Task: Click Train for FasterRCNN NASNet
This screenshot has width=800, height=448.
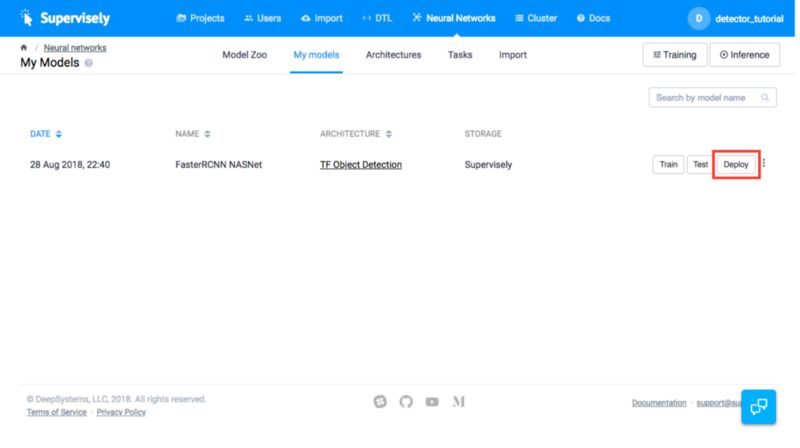Action: coord(668,164)
